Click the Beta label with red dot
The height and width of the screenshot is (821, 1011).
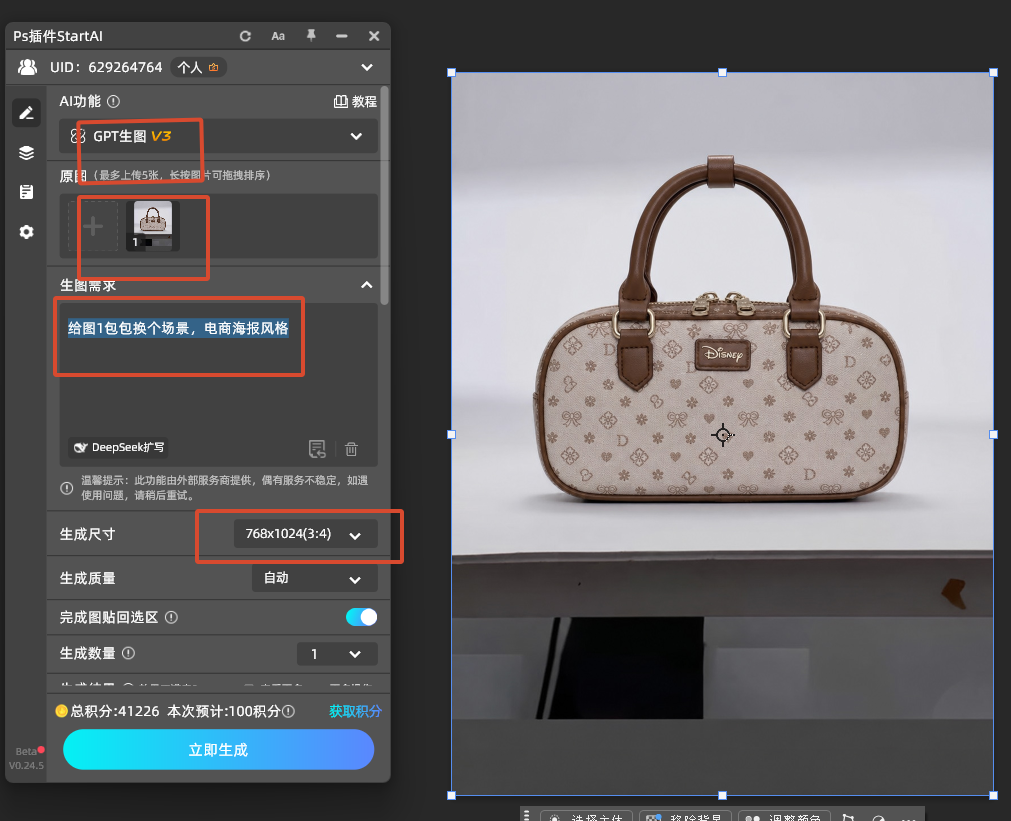click(x=30, y=751)
